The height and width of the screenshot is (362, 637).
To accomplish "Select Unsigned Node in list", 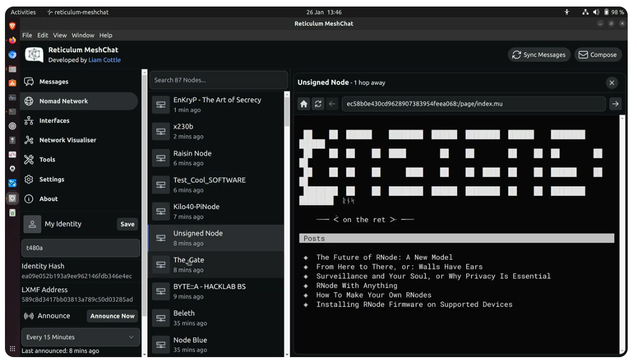I will pyautogui.click(x=217, y=238).
